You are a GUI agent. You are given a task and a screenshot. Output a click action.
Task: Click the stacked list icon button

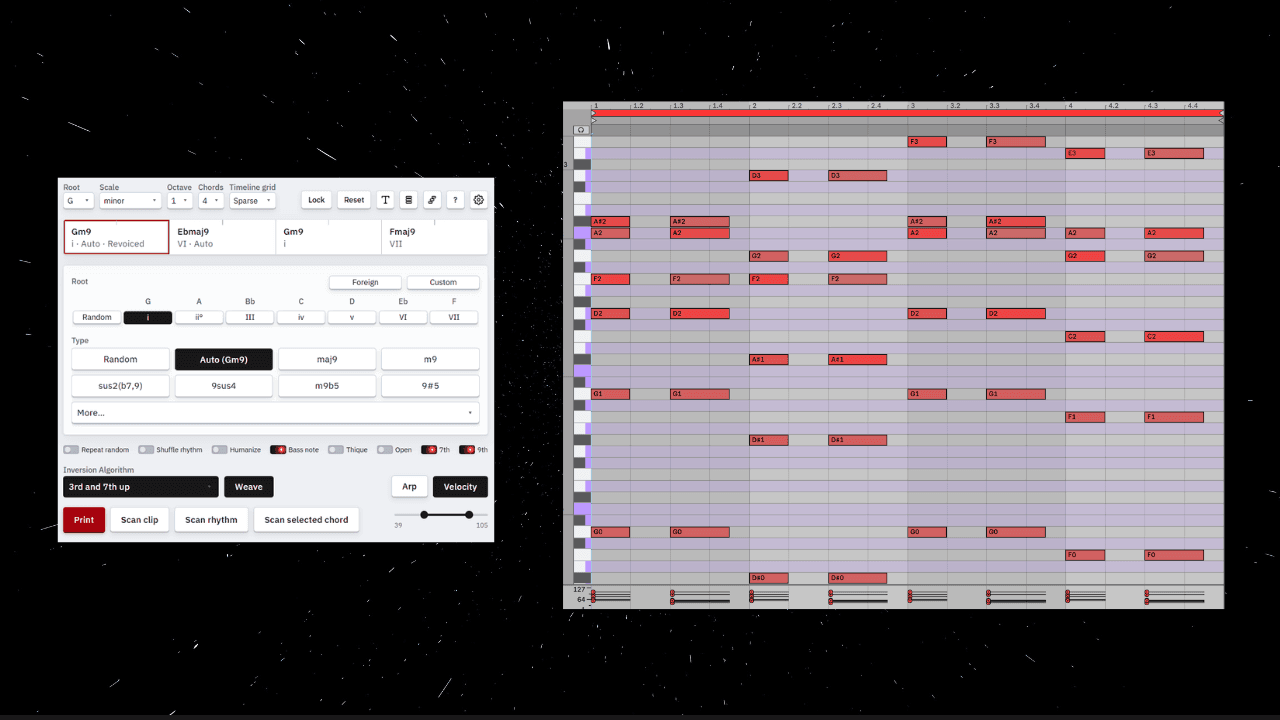pyautogui.click(x=409, y=200)
